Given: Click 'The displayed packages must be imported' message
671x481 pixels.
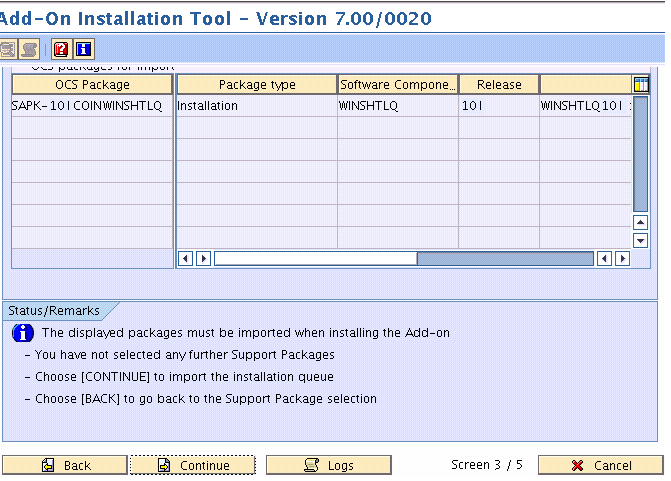Looking at the screenshot, I should (246, 333).
